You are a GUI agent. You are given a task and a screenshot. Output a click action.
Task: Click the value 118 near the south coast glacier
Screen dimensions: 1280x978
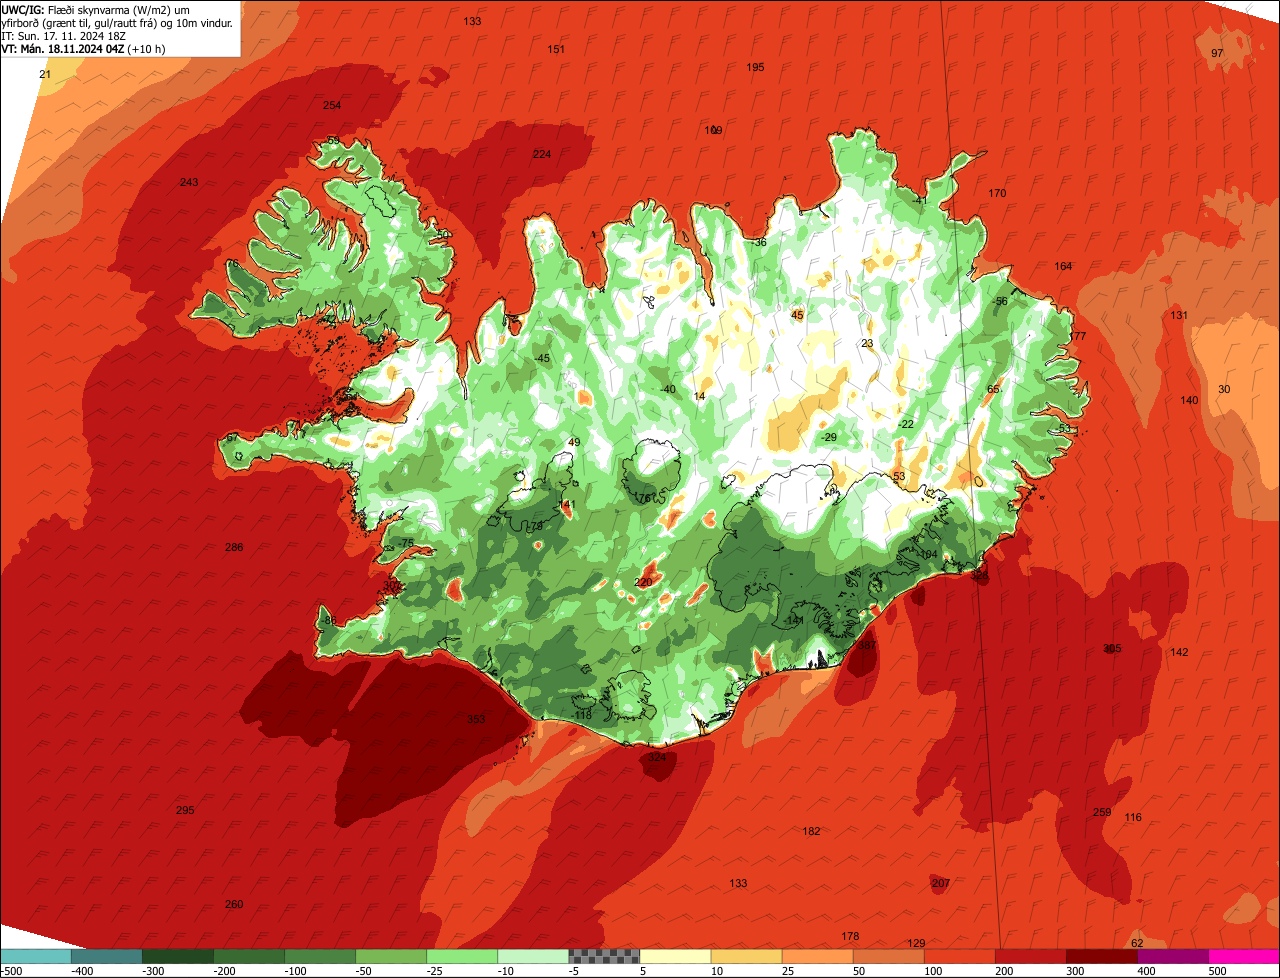tap(584, 715)
